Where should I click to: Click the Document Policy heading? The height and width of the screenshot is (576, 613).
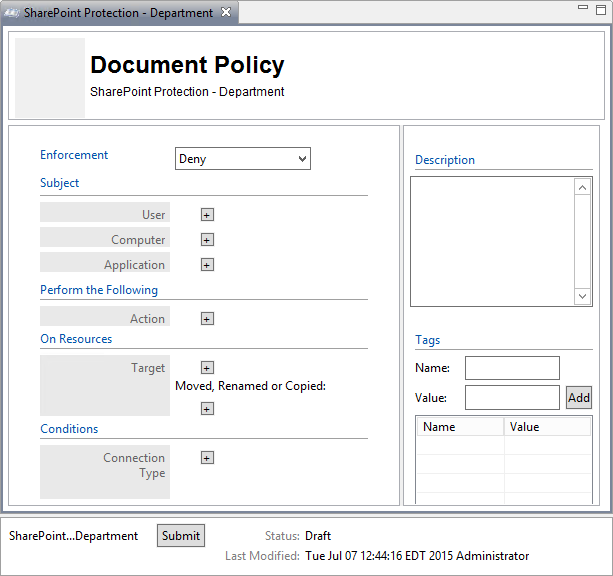(187, 65)
